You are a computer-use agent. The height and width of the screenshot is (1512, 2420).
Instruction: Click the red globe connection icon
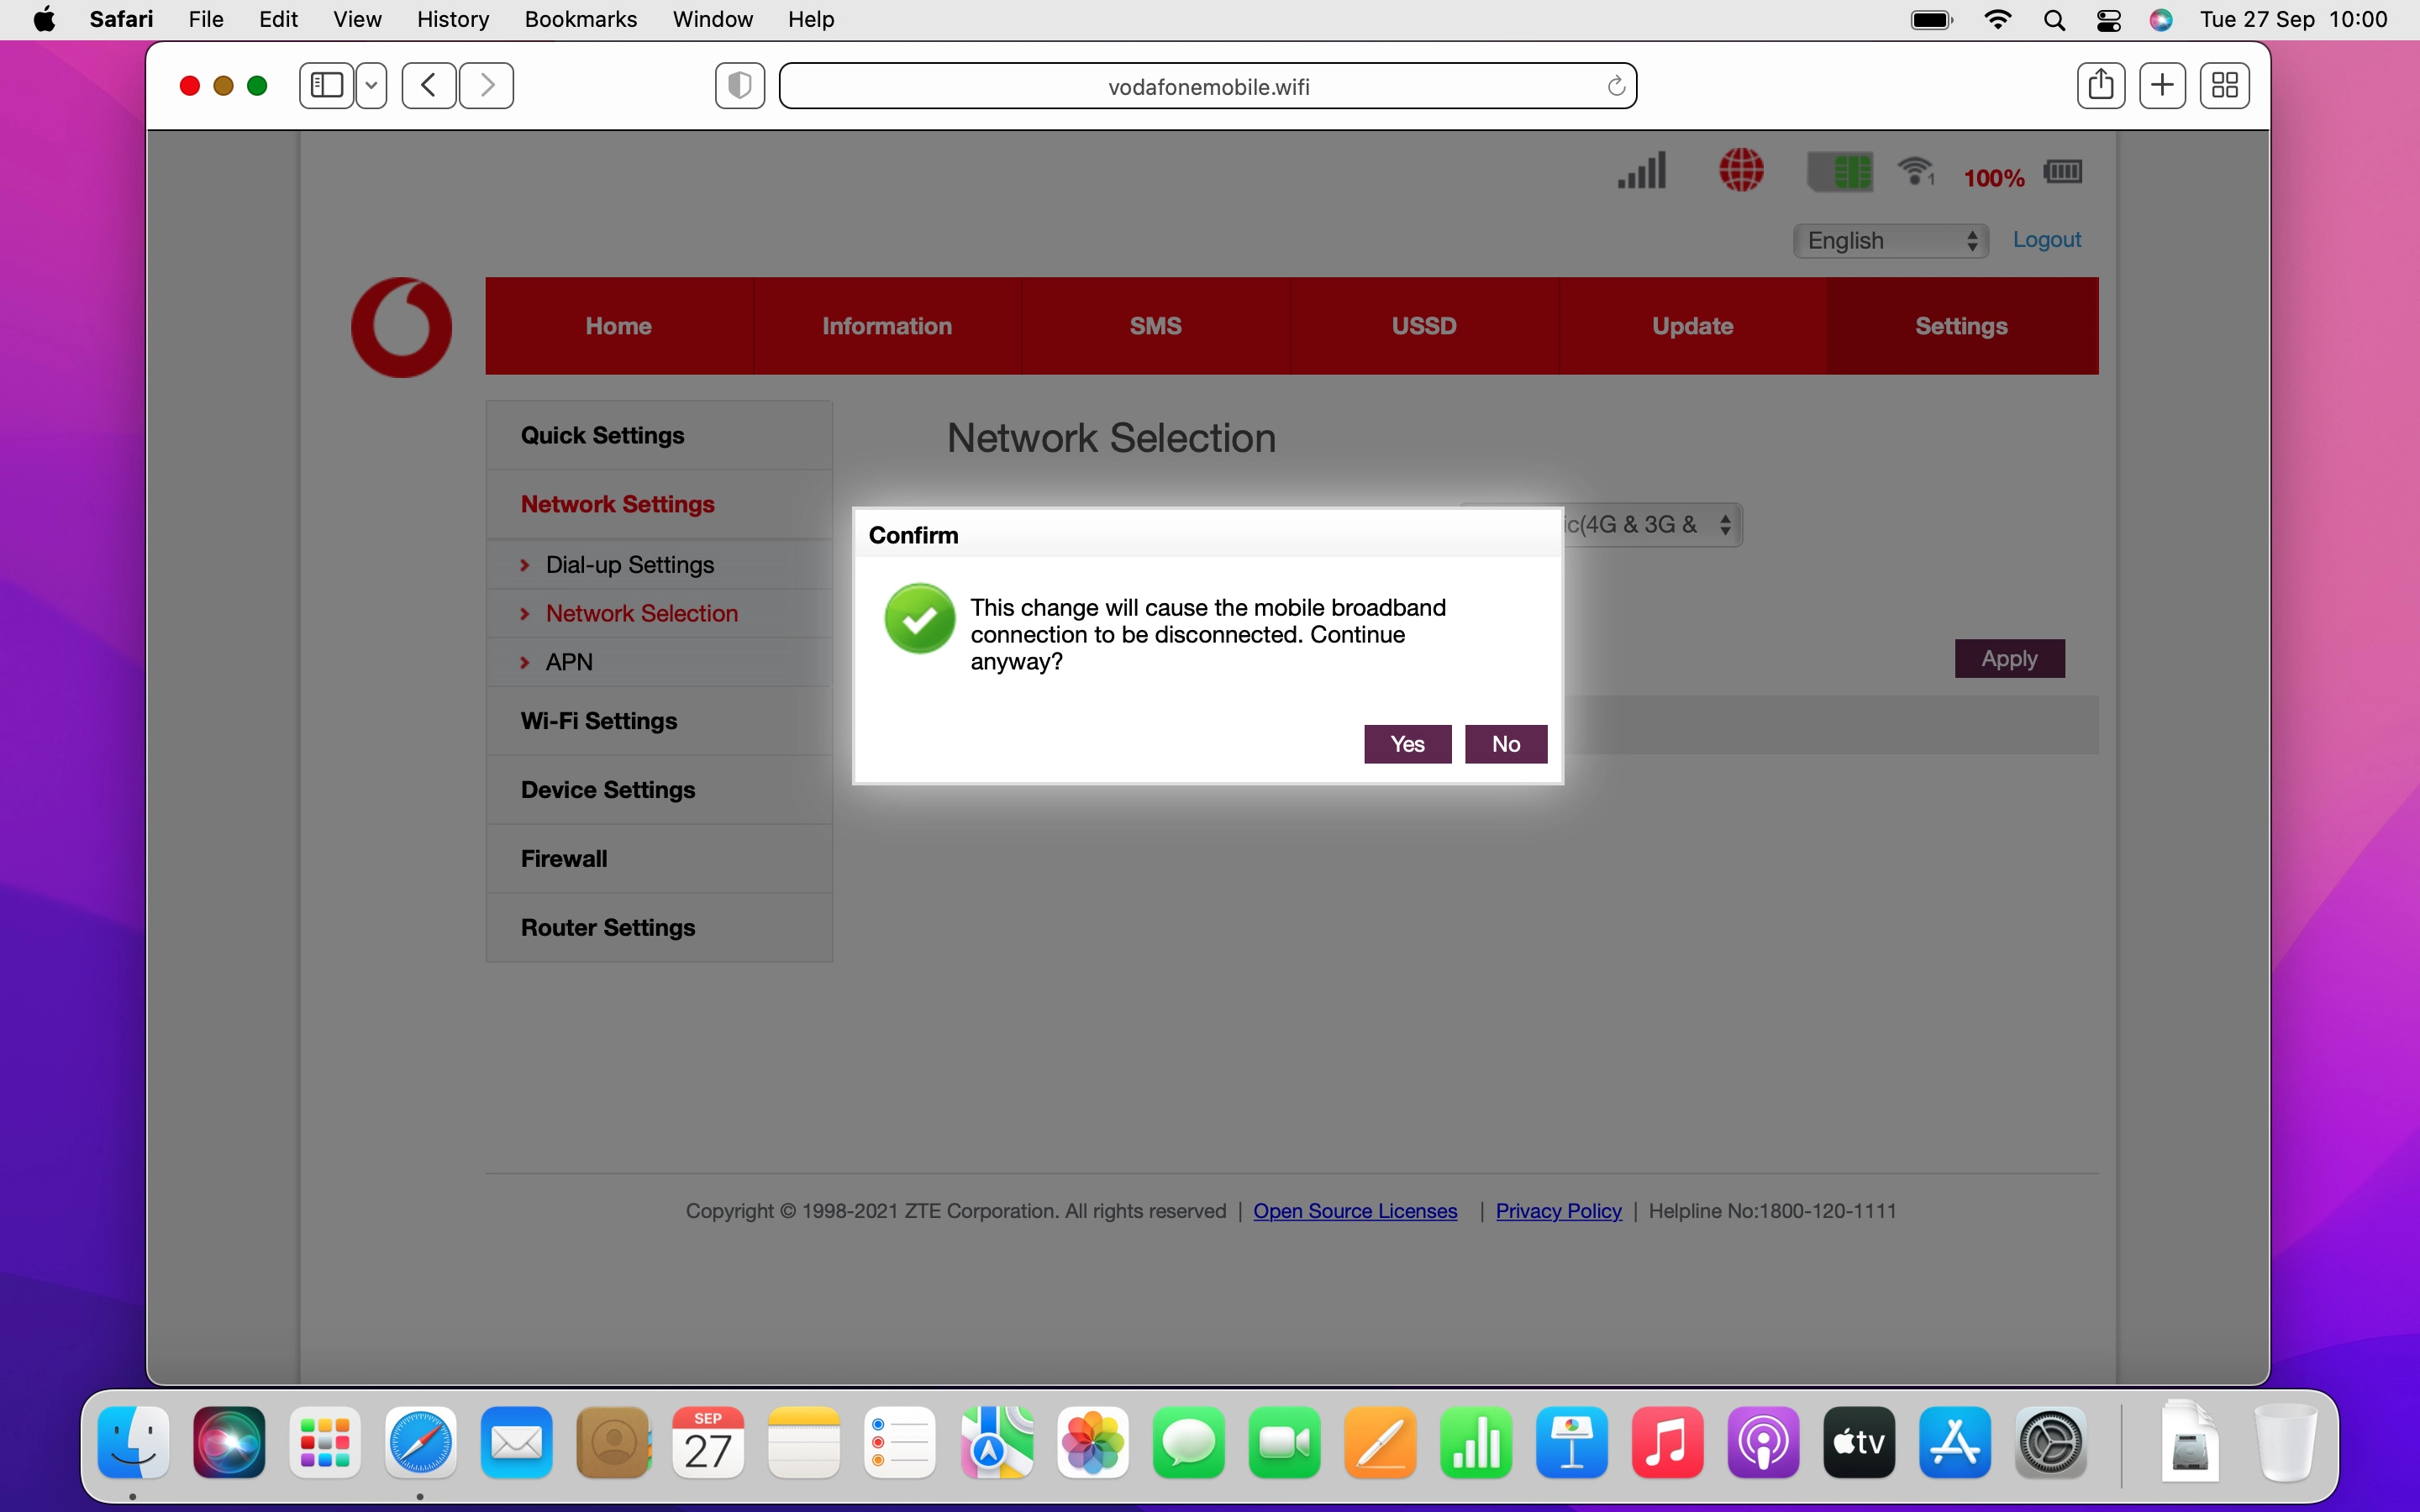(x=1741, y=170)
